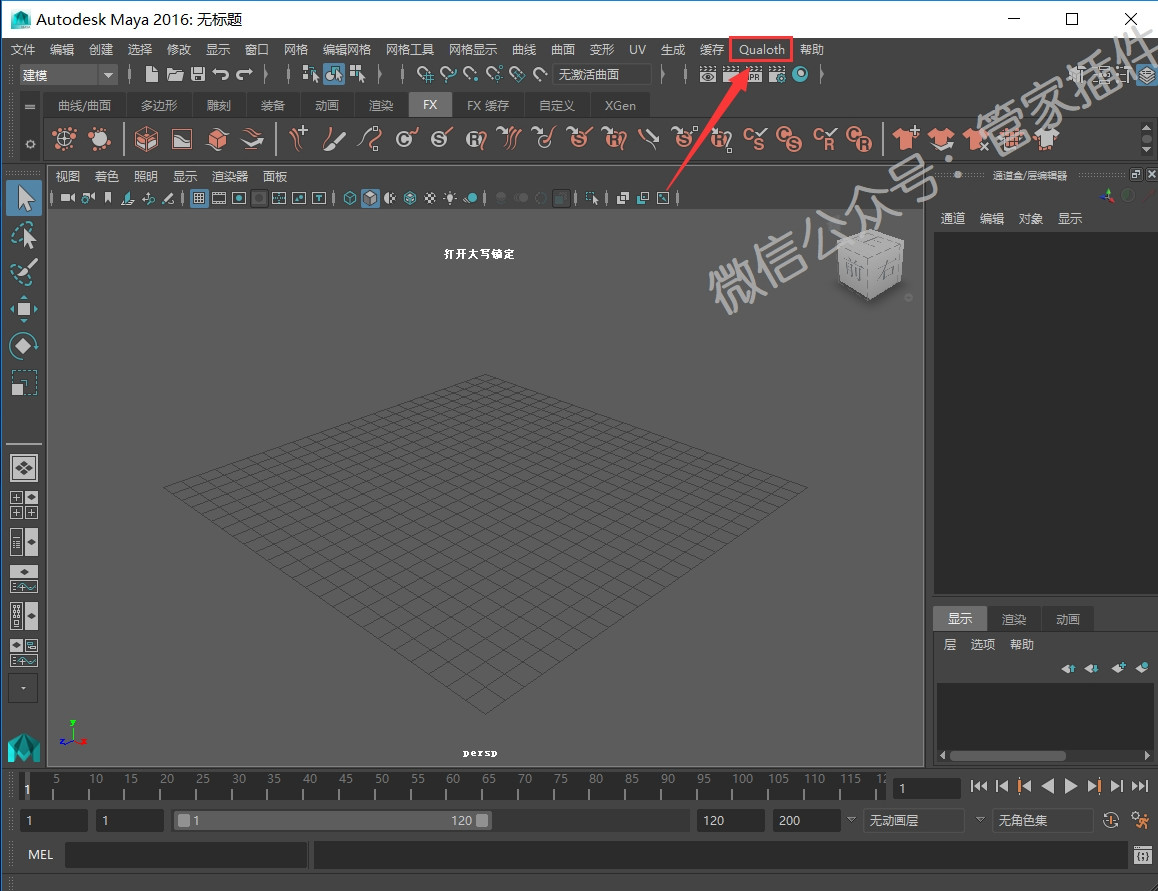Toggle snap to grids icon
1158x891 pixels.
point(425,75)
